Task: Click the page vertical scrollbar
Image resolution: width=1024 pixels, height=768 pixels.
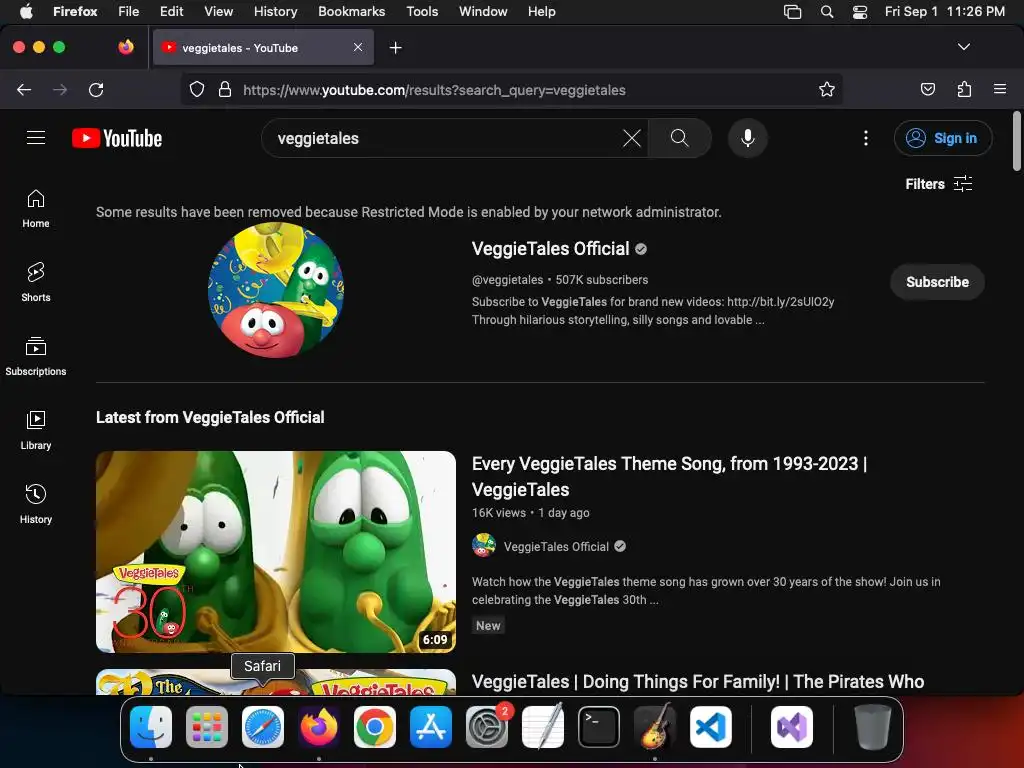Action: click(x=1016, y=141)
